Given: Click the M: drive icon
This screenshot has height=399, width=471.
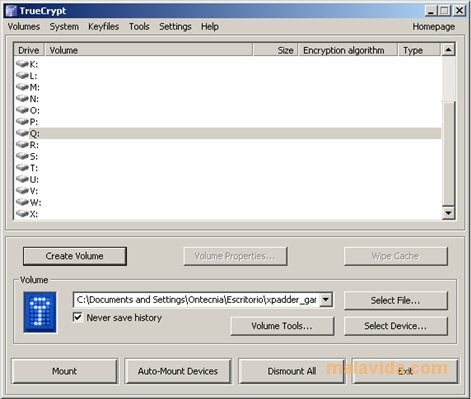Looking at the screenshot, I should (x=22, y=87).
